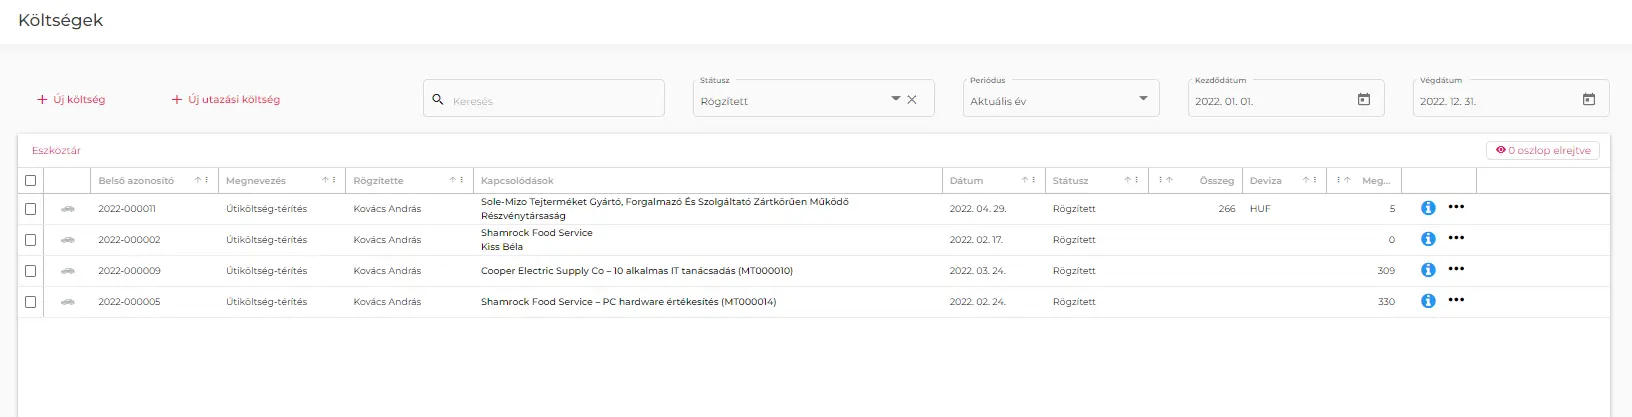Click info icon for row 2022-000011
Image resolution: width=1632 pixels, height=417 pixels.
(1428, 208)
